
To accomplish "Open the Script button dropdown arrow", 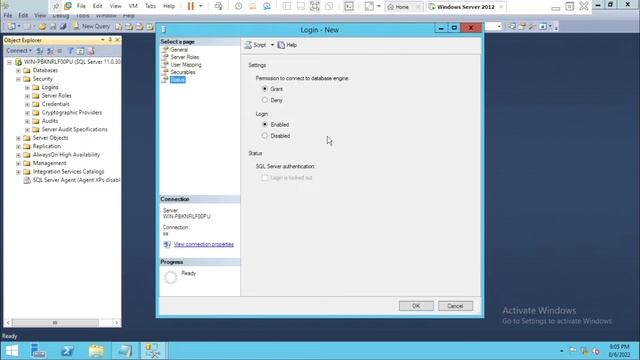I will pos(272,45).
